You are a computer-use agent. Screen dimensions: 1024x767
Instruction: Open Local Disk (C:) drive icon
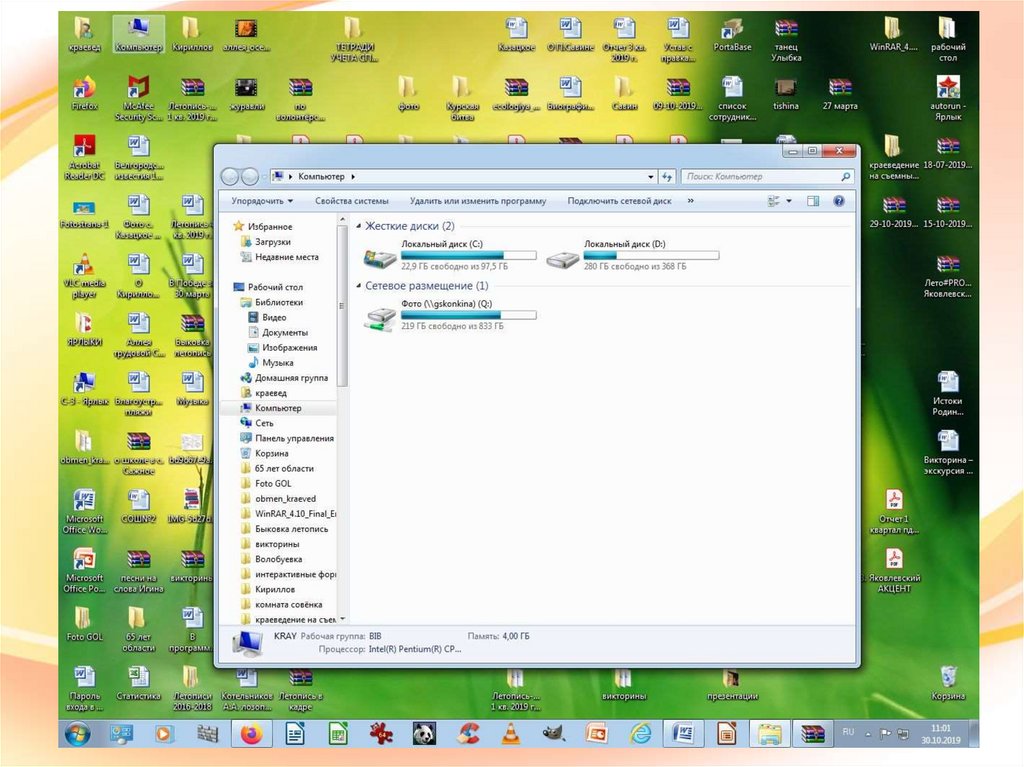coord(381,258)
